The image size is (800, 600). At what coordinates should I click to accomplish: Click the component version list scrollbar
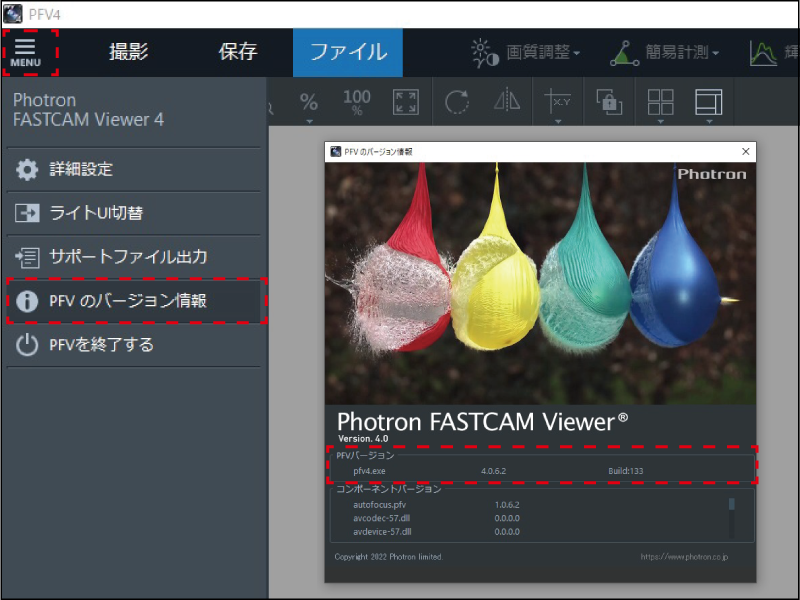pyautogui.click(x=732, y=517)
